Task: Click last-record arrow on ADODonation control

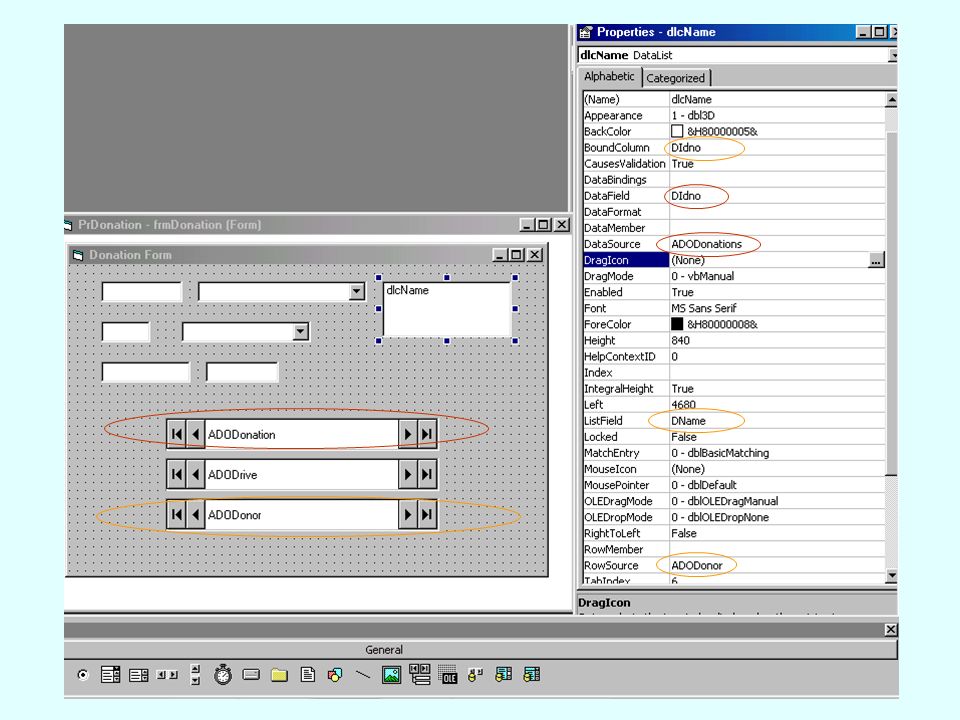Action: coord(427,434)
